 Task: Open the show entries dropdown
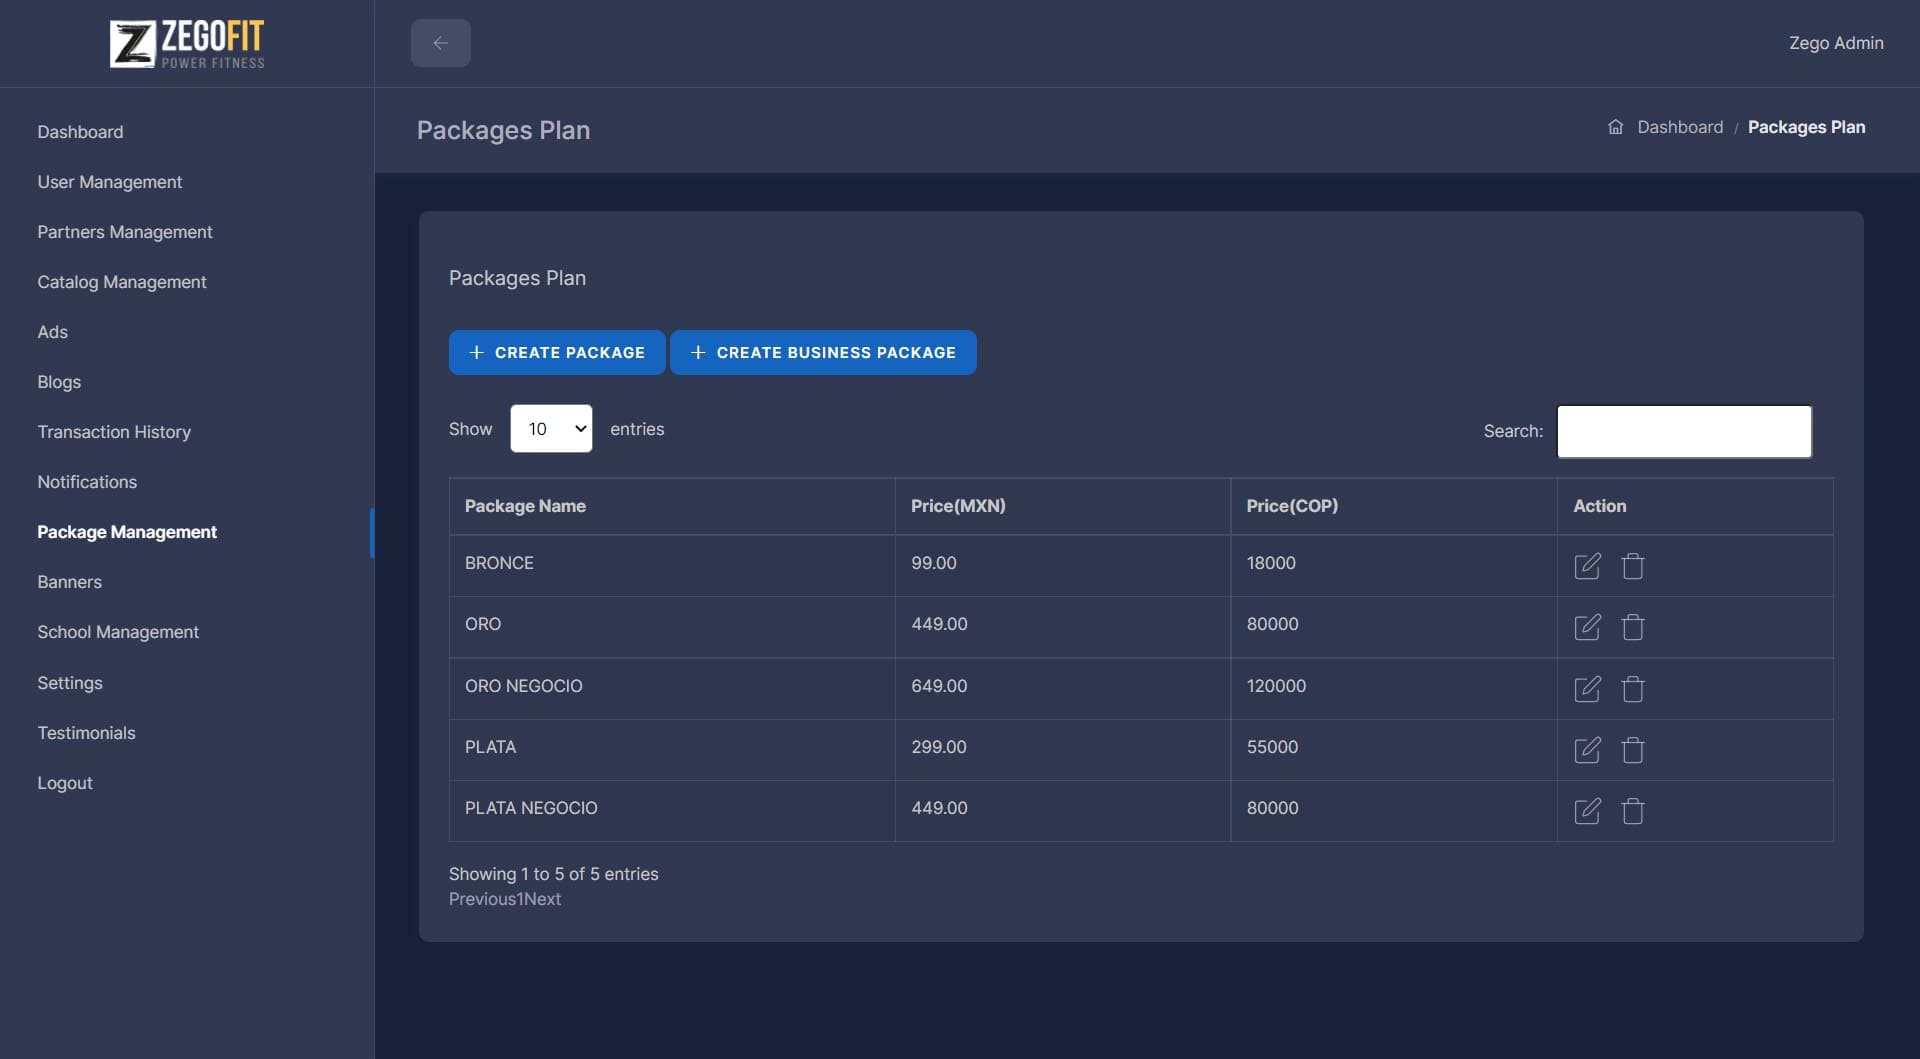551,429
